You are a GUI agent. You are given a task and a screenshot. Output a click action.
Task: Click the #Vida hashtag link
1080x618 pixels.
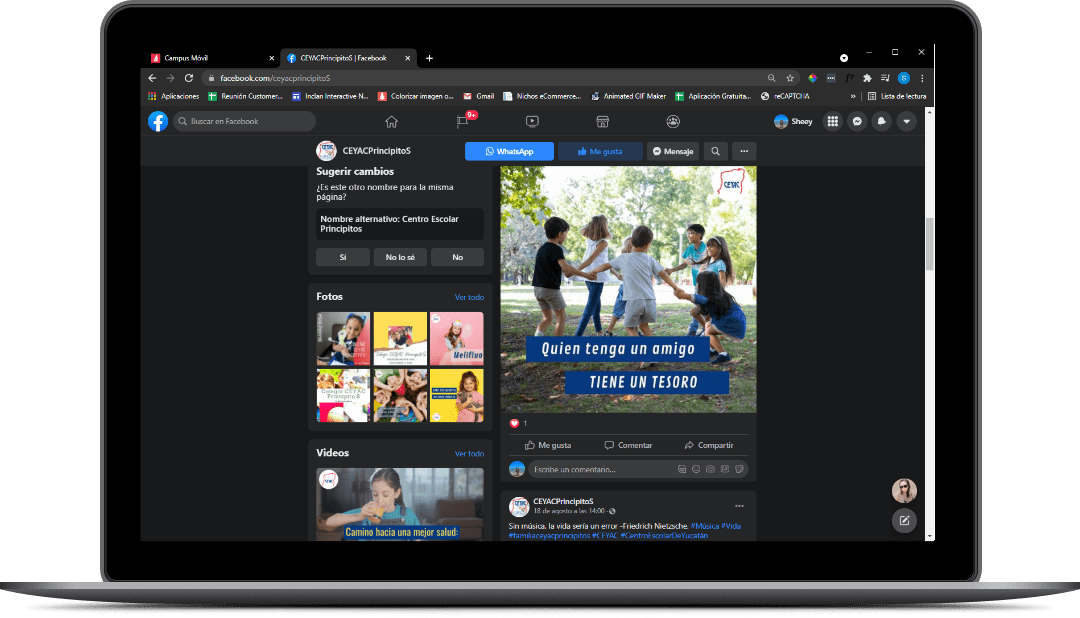tap(731, 526)
